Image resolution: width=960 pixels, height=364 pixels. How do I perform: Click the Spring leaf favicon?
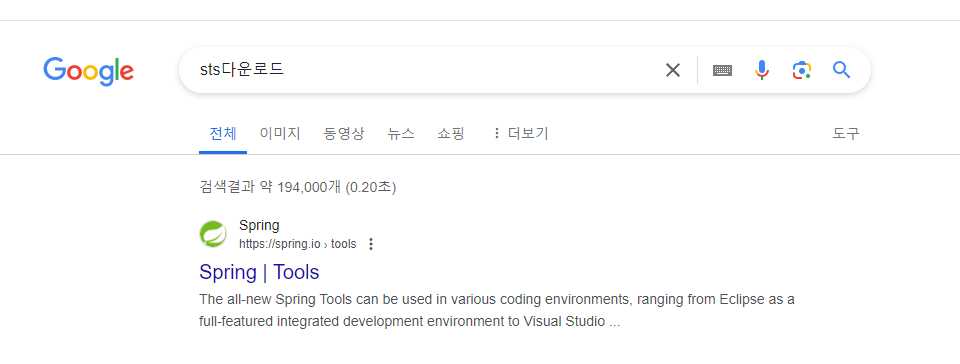coord(213,234)
